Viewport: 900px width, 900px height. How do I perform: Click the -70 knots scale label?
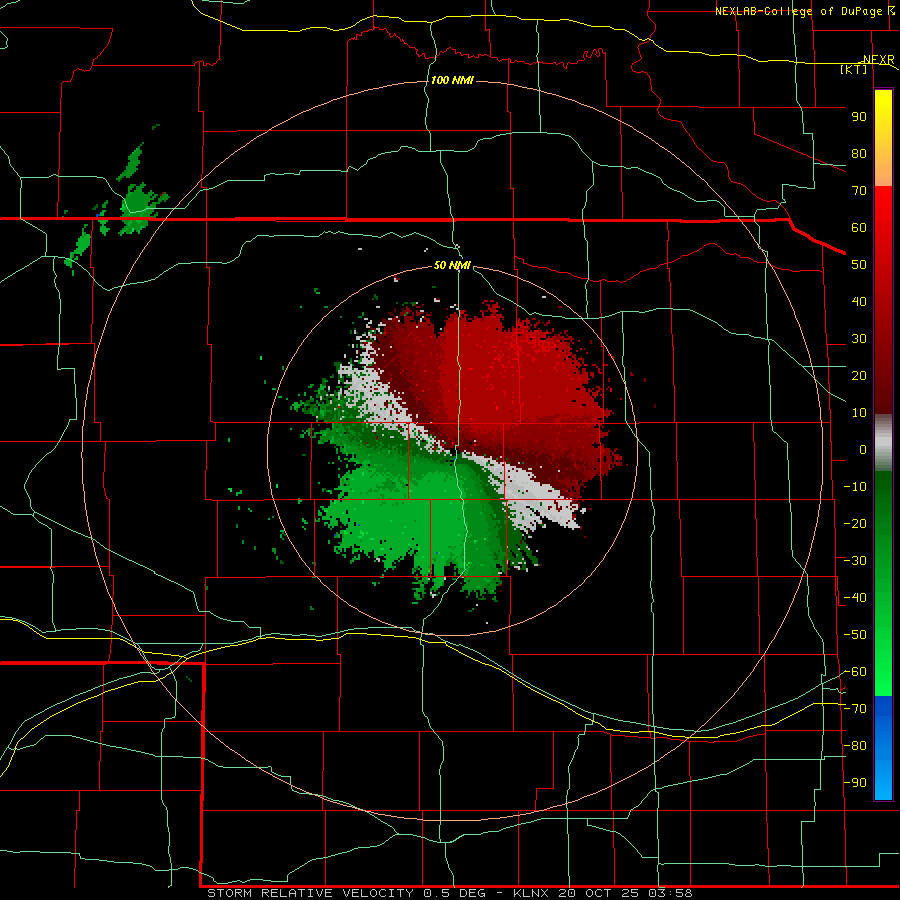coord(855,709)
